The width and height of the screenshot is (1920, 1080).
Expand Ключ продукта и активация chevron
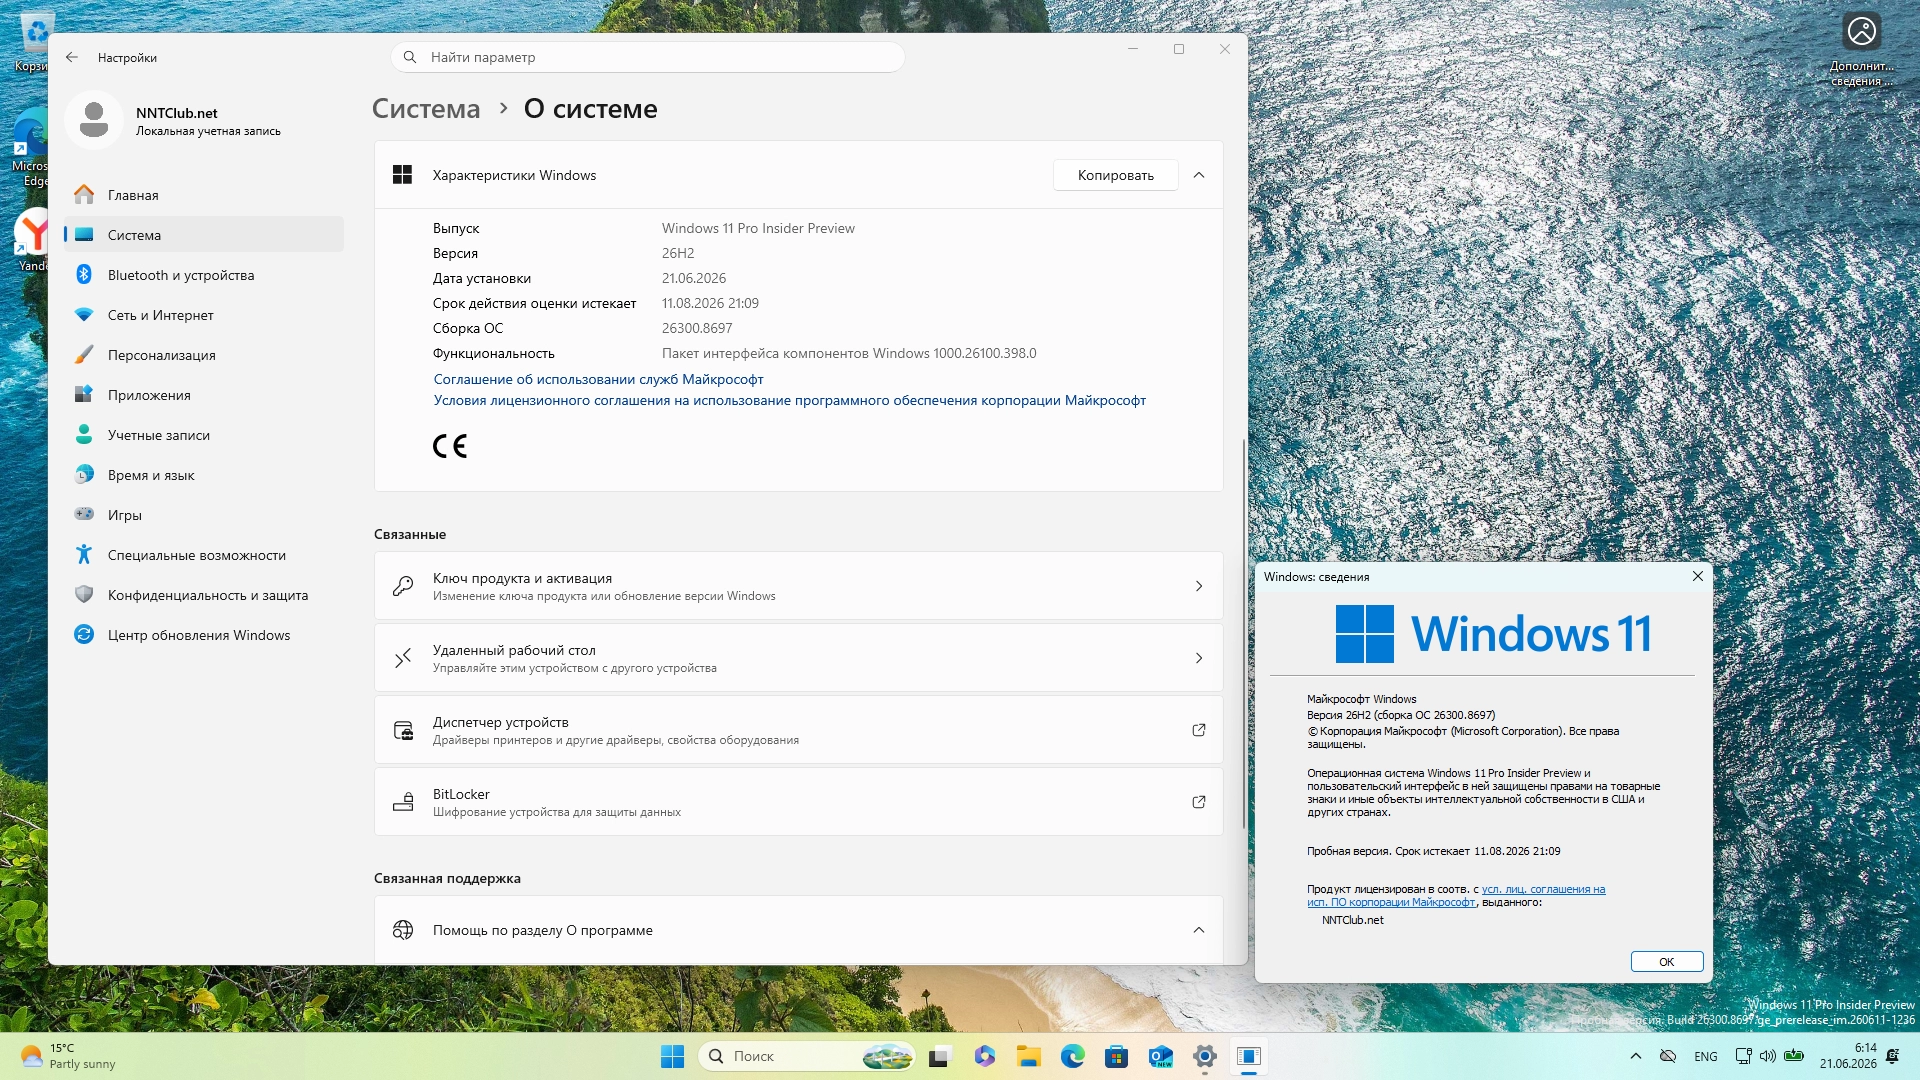(1199, 586)
